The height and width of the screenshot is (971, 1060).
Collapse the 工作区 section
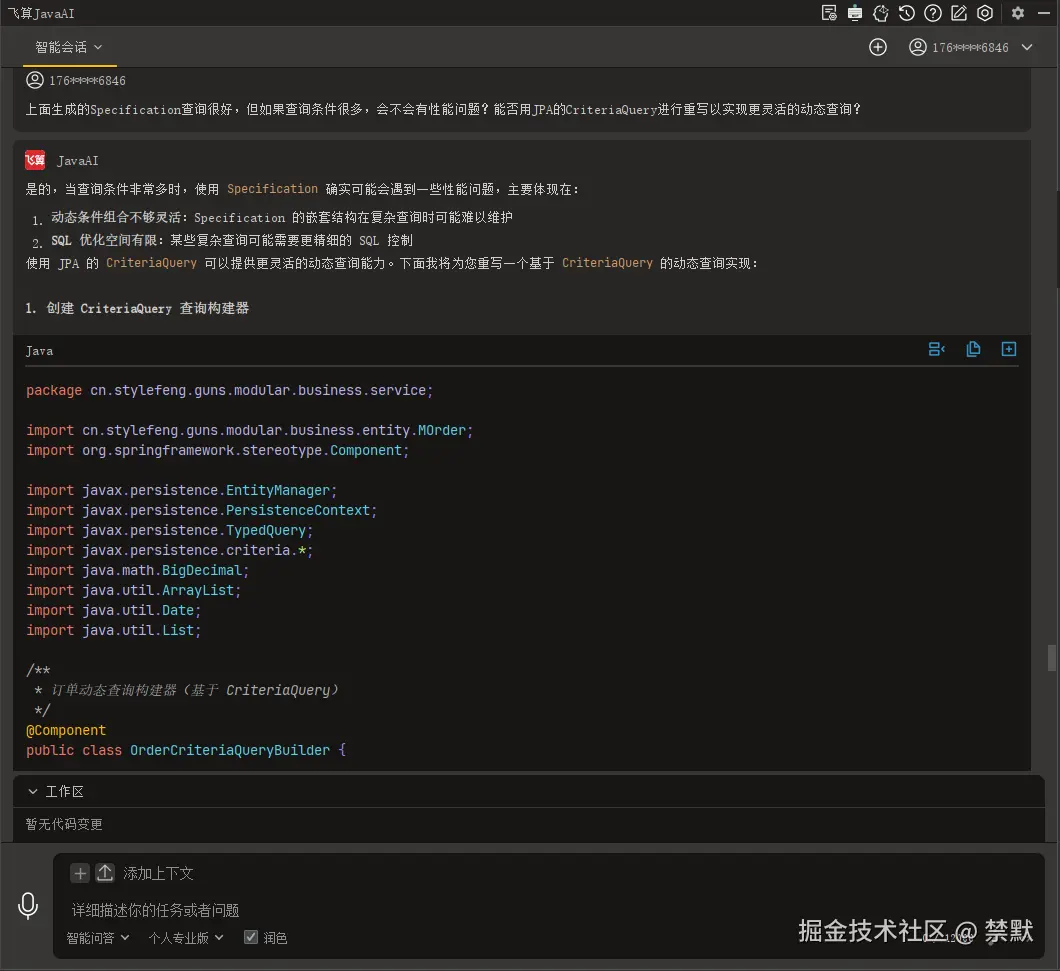32,791
